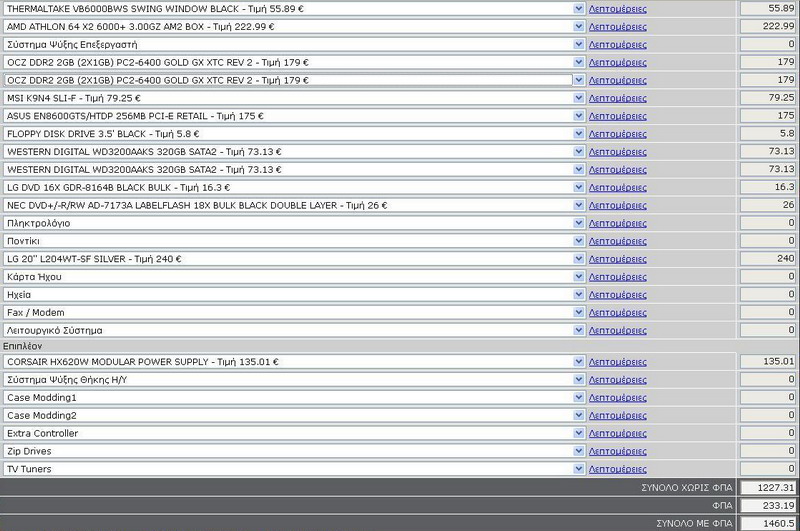Open the NEC DVD+/-R/RW AD-7173A dropdown
This screenshot has height=531, width=800.
pos(293,205)
